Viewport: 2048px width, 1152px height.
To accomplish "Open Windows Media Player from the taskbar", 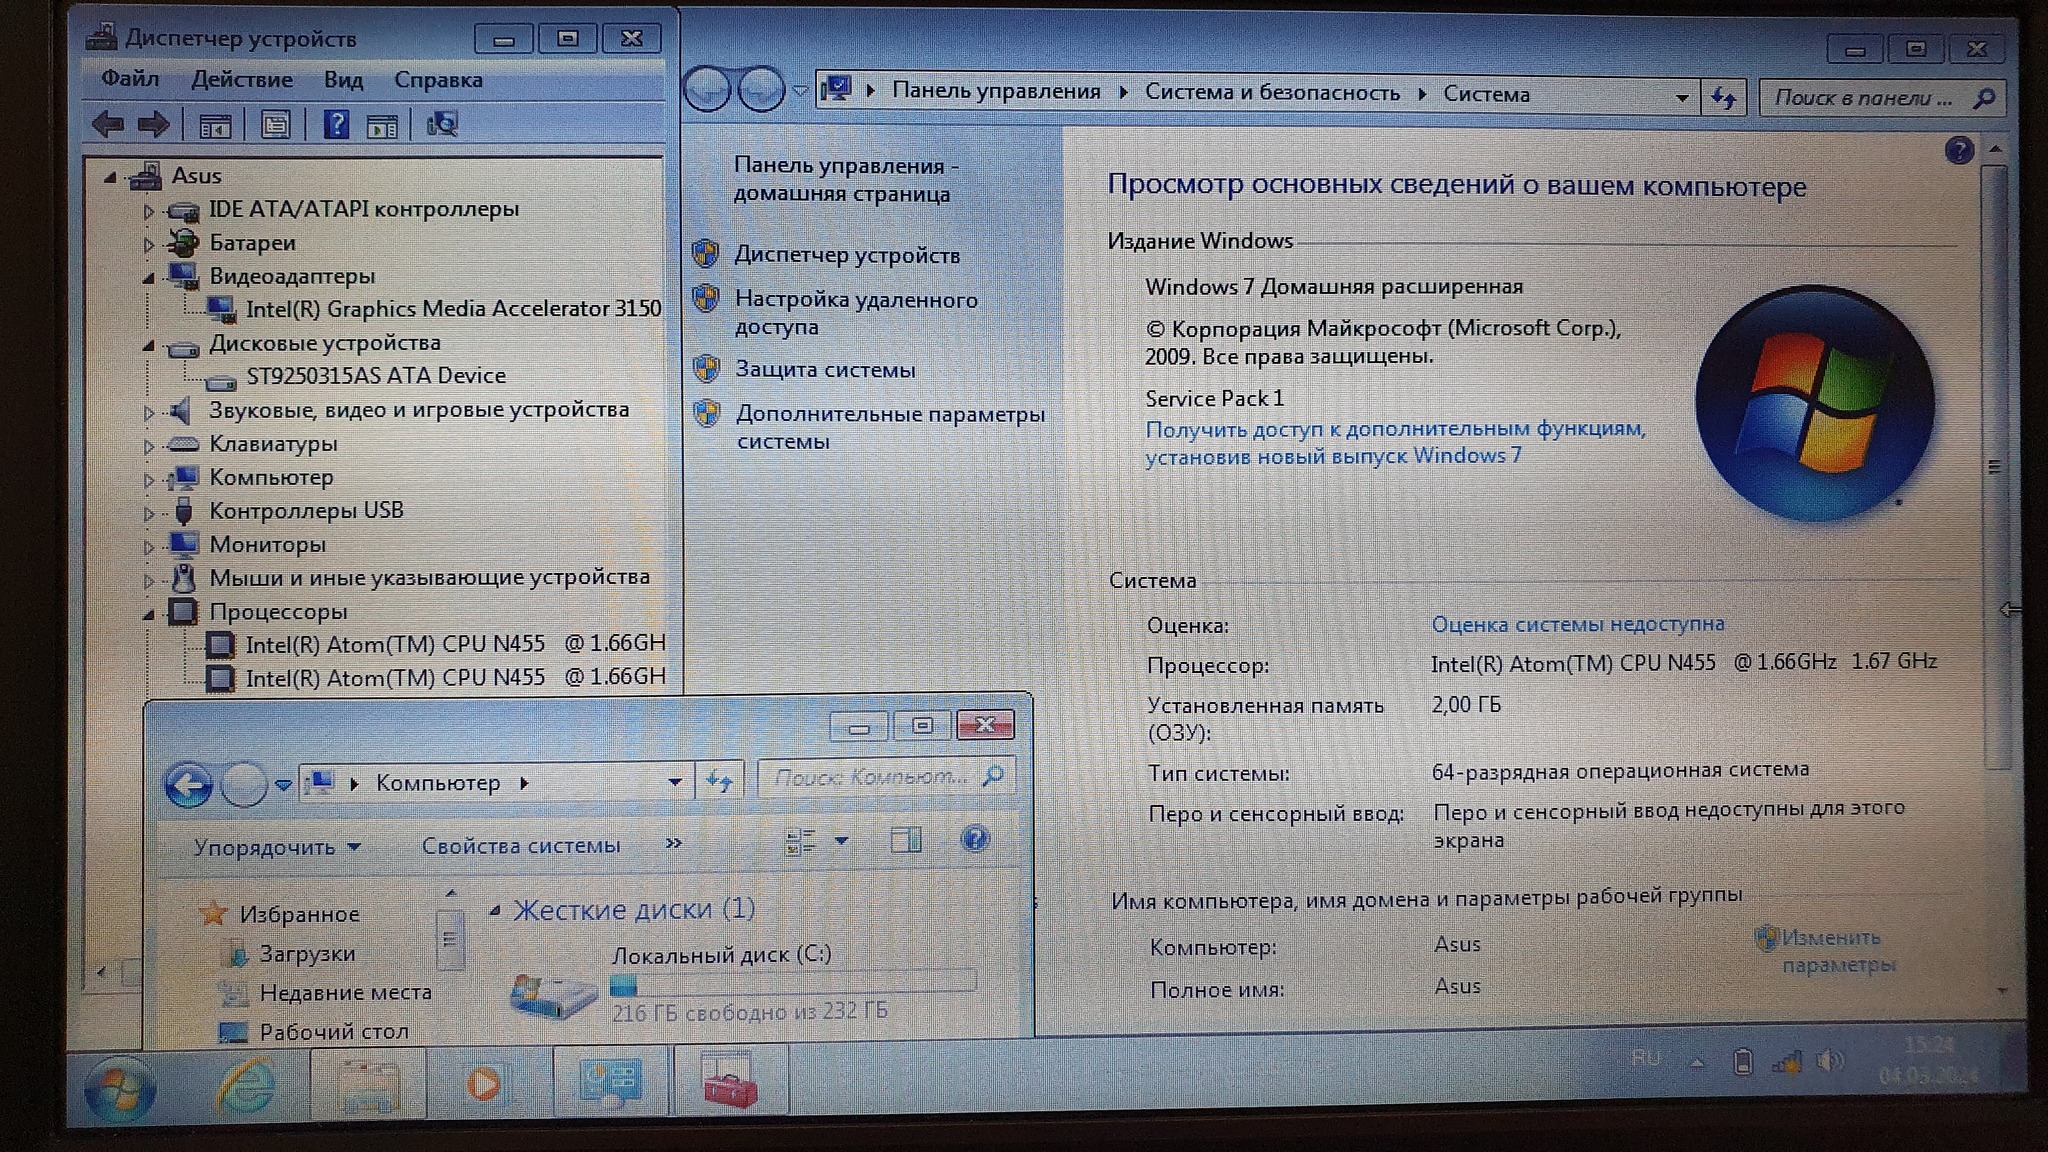I will coord(485,1084).
